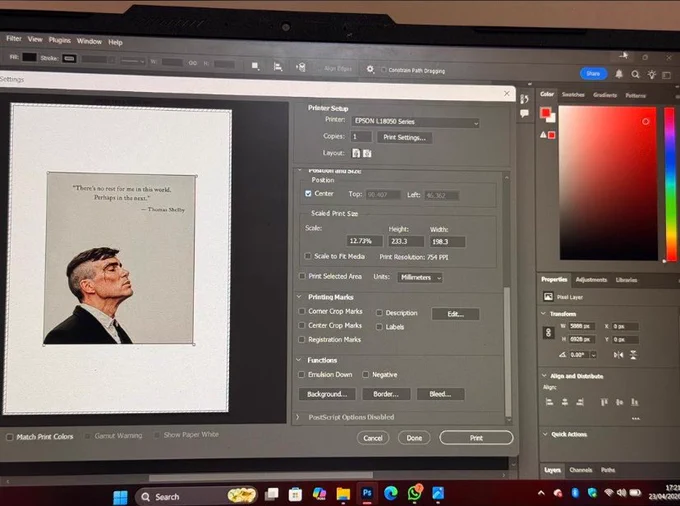Click the portrait layout icon
Screen dimensions: 680x506
(356, 153)
